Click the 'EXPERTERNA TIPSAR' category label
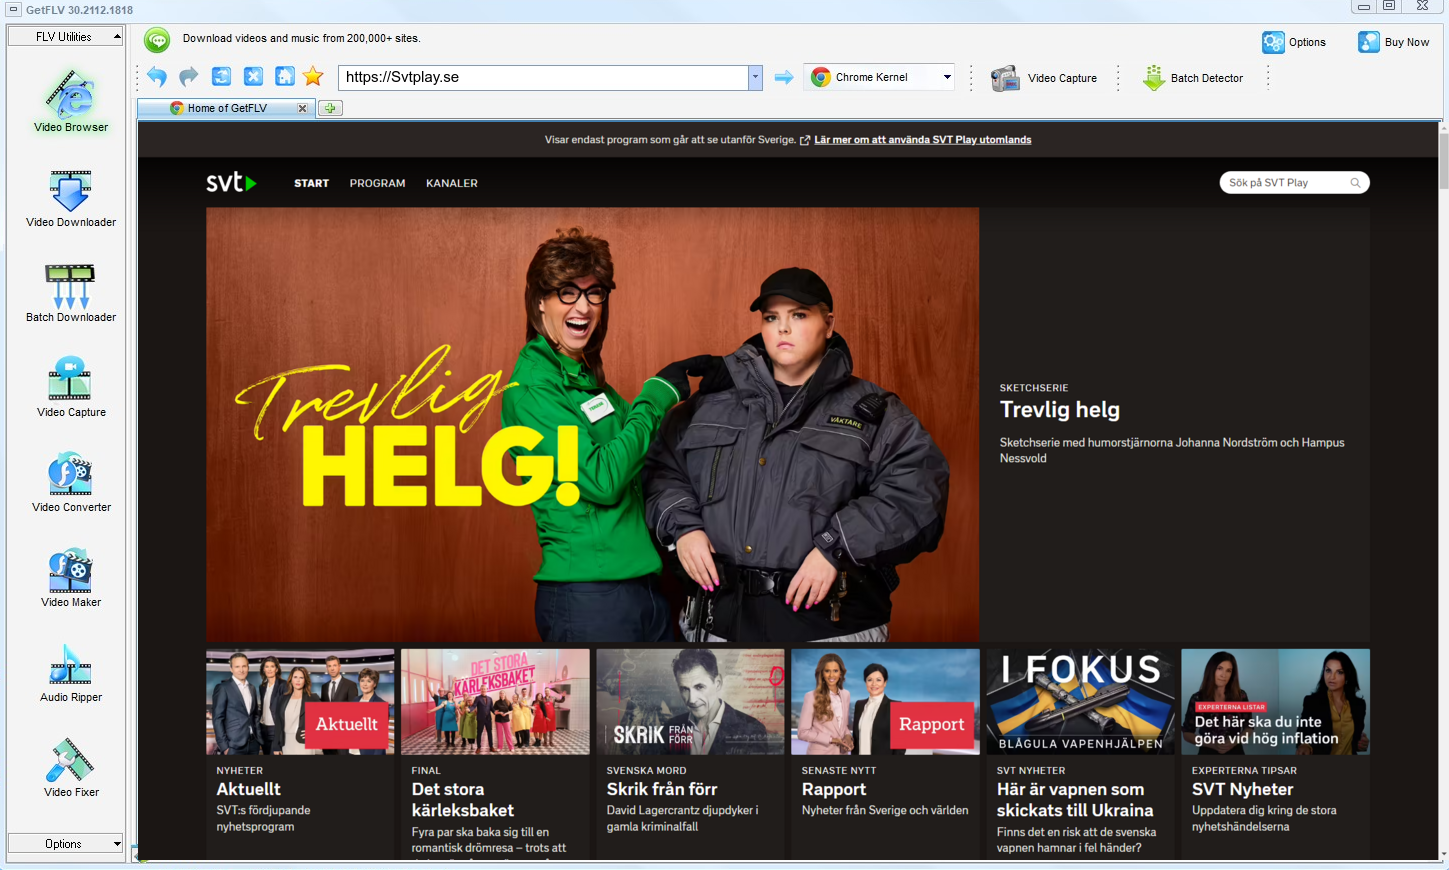 tap(1244, 771)
